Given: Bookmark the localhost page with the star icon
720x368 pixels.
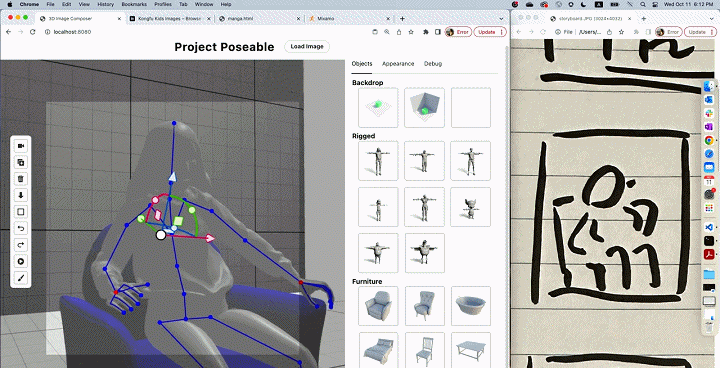Looking at the screenshot, I should tap(411, 32).
